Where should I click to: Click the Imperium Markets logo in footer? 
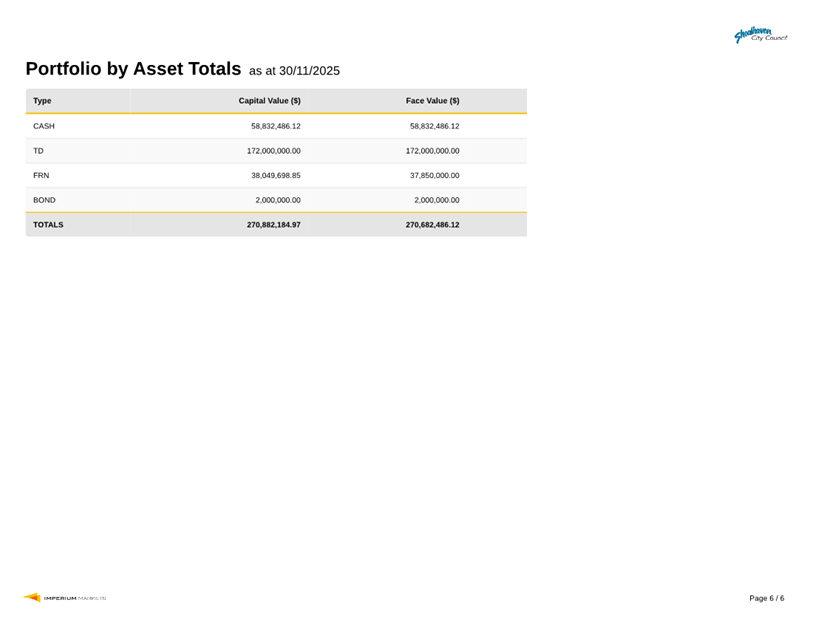click(x=65, y=598)
